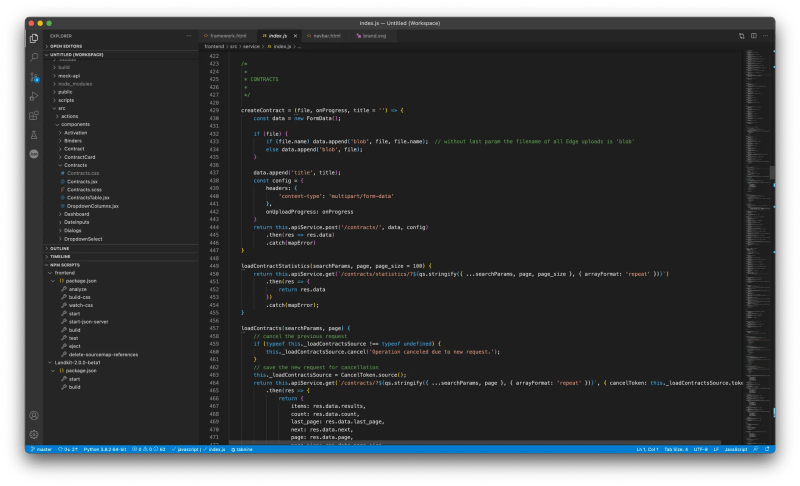Expand the public folder
800x486 pixels.
[65, 92]
